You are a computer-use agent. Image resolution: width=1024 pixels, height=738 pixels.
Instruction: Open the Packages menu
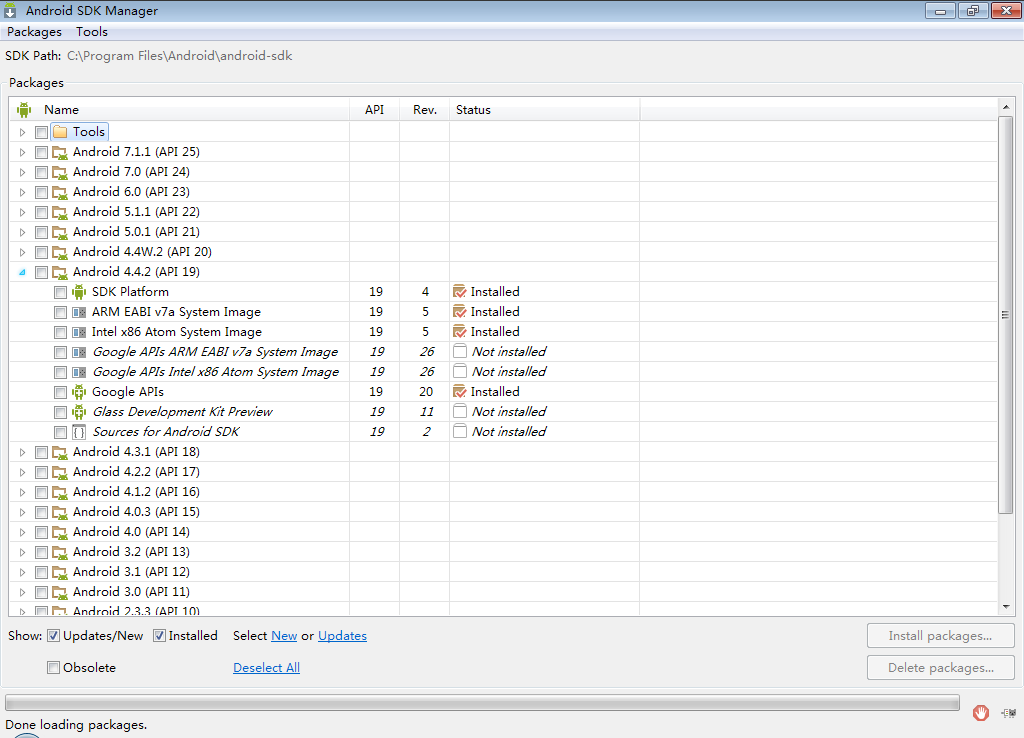click(x=34, y=32)
